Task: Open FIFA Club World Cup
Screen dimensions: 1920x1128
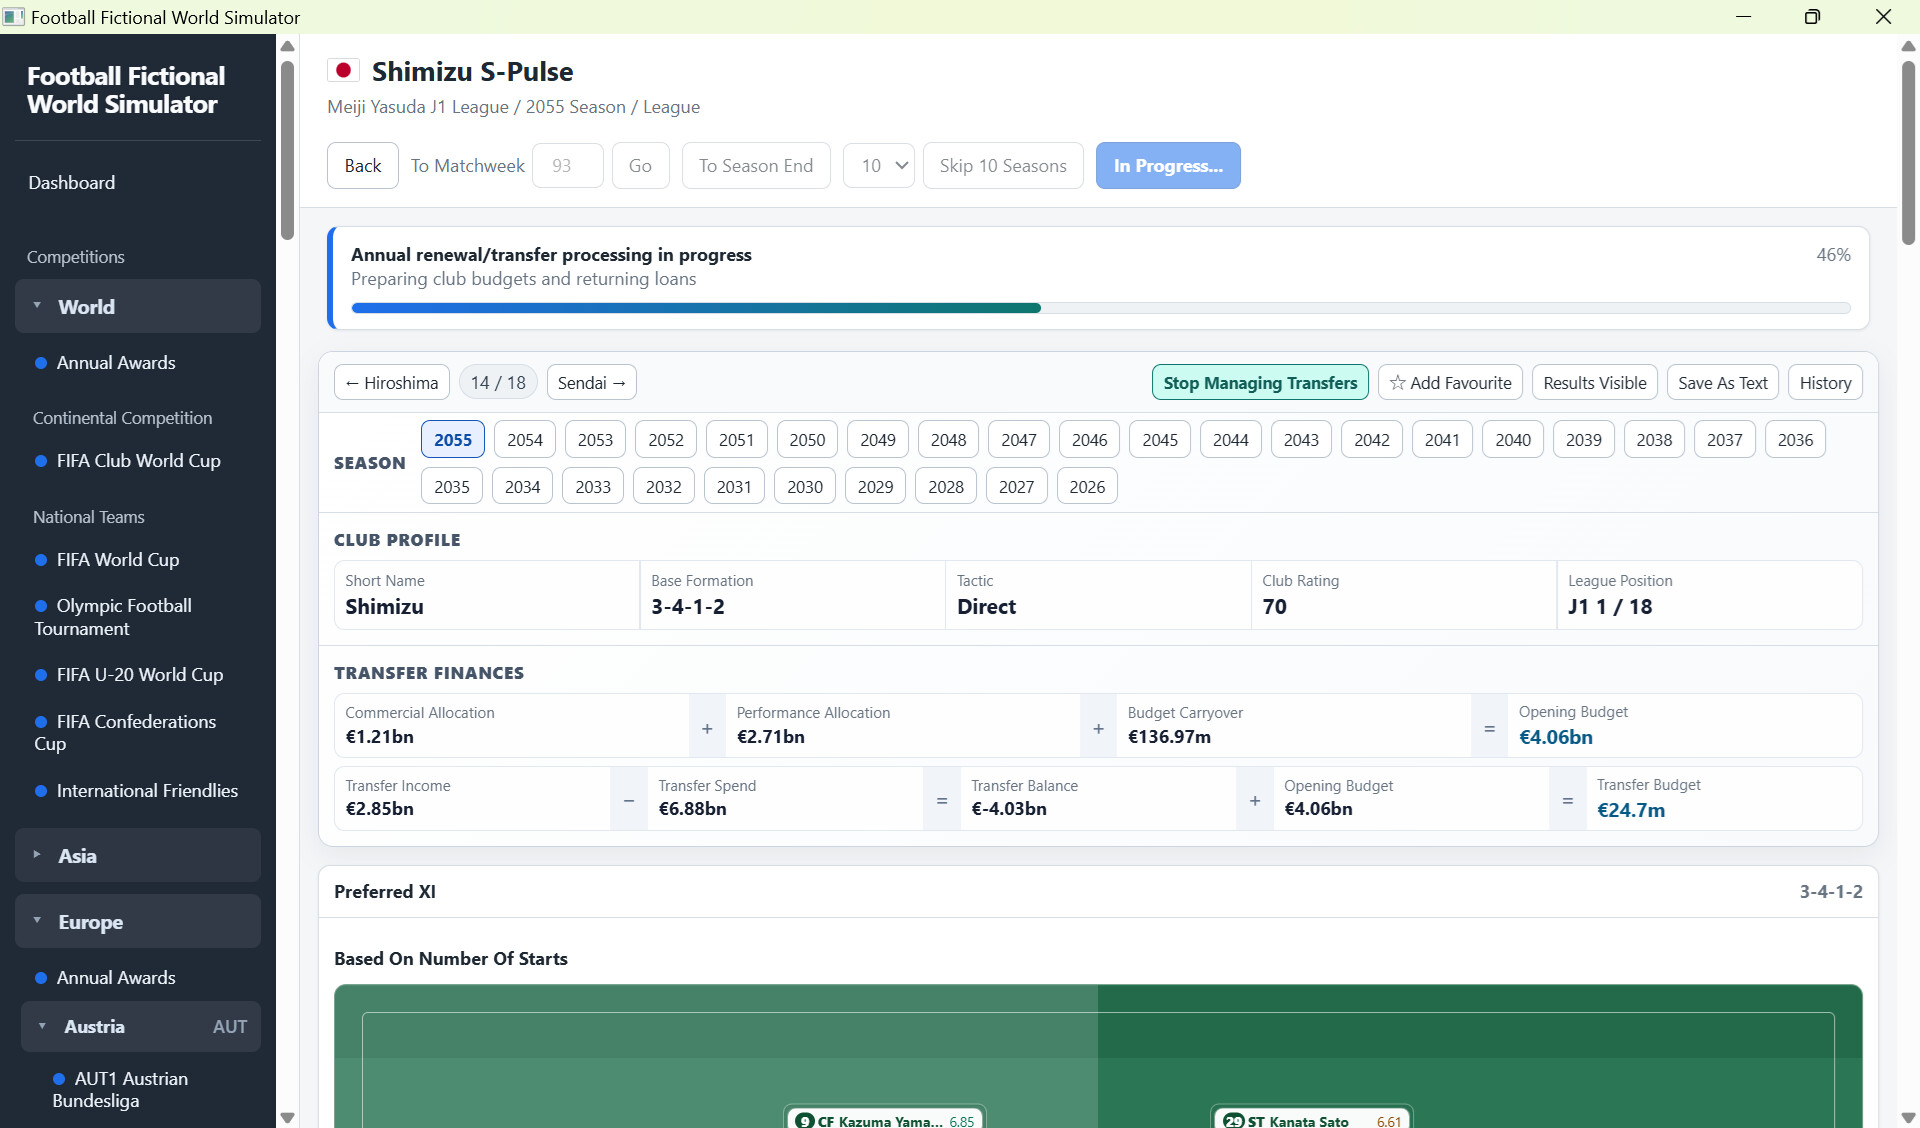Action: click(x=139, y=461)
